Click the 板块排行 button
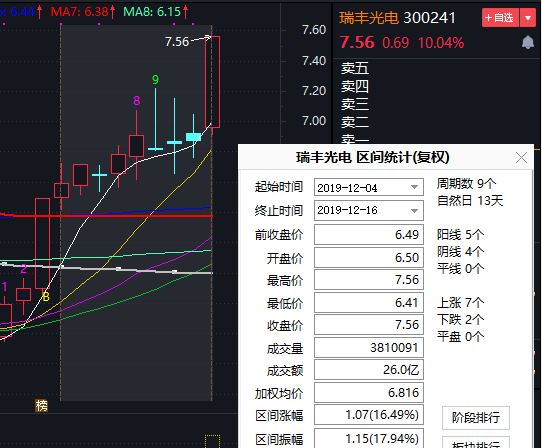The height and width of the screenshot is (448, 542). point(476,443)
